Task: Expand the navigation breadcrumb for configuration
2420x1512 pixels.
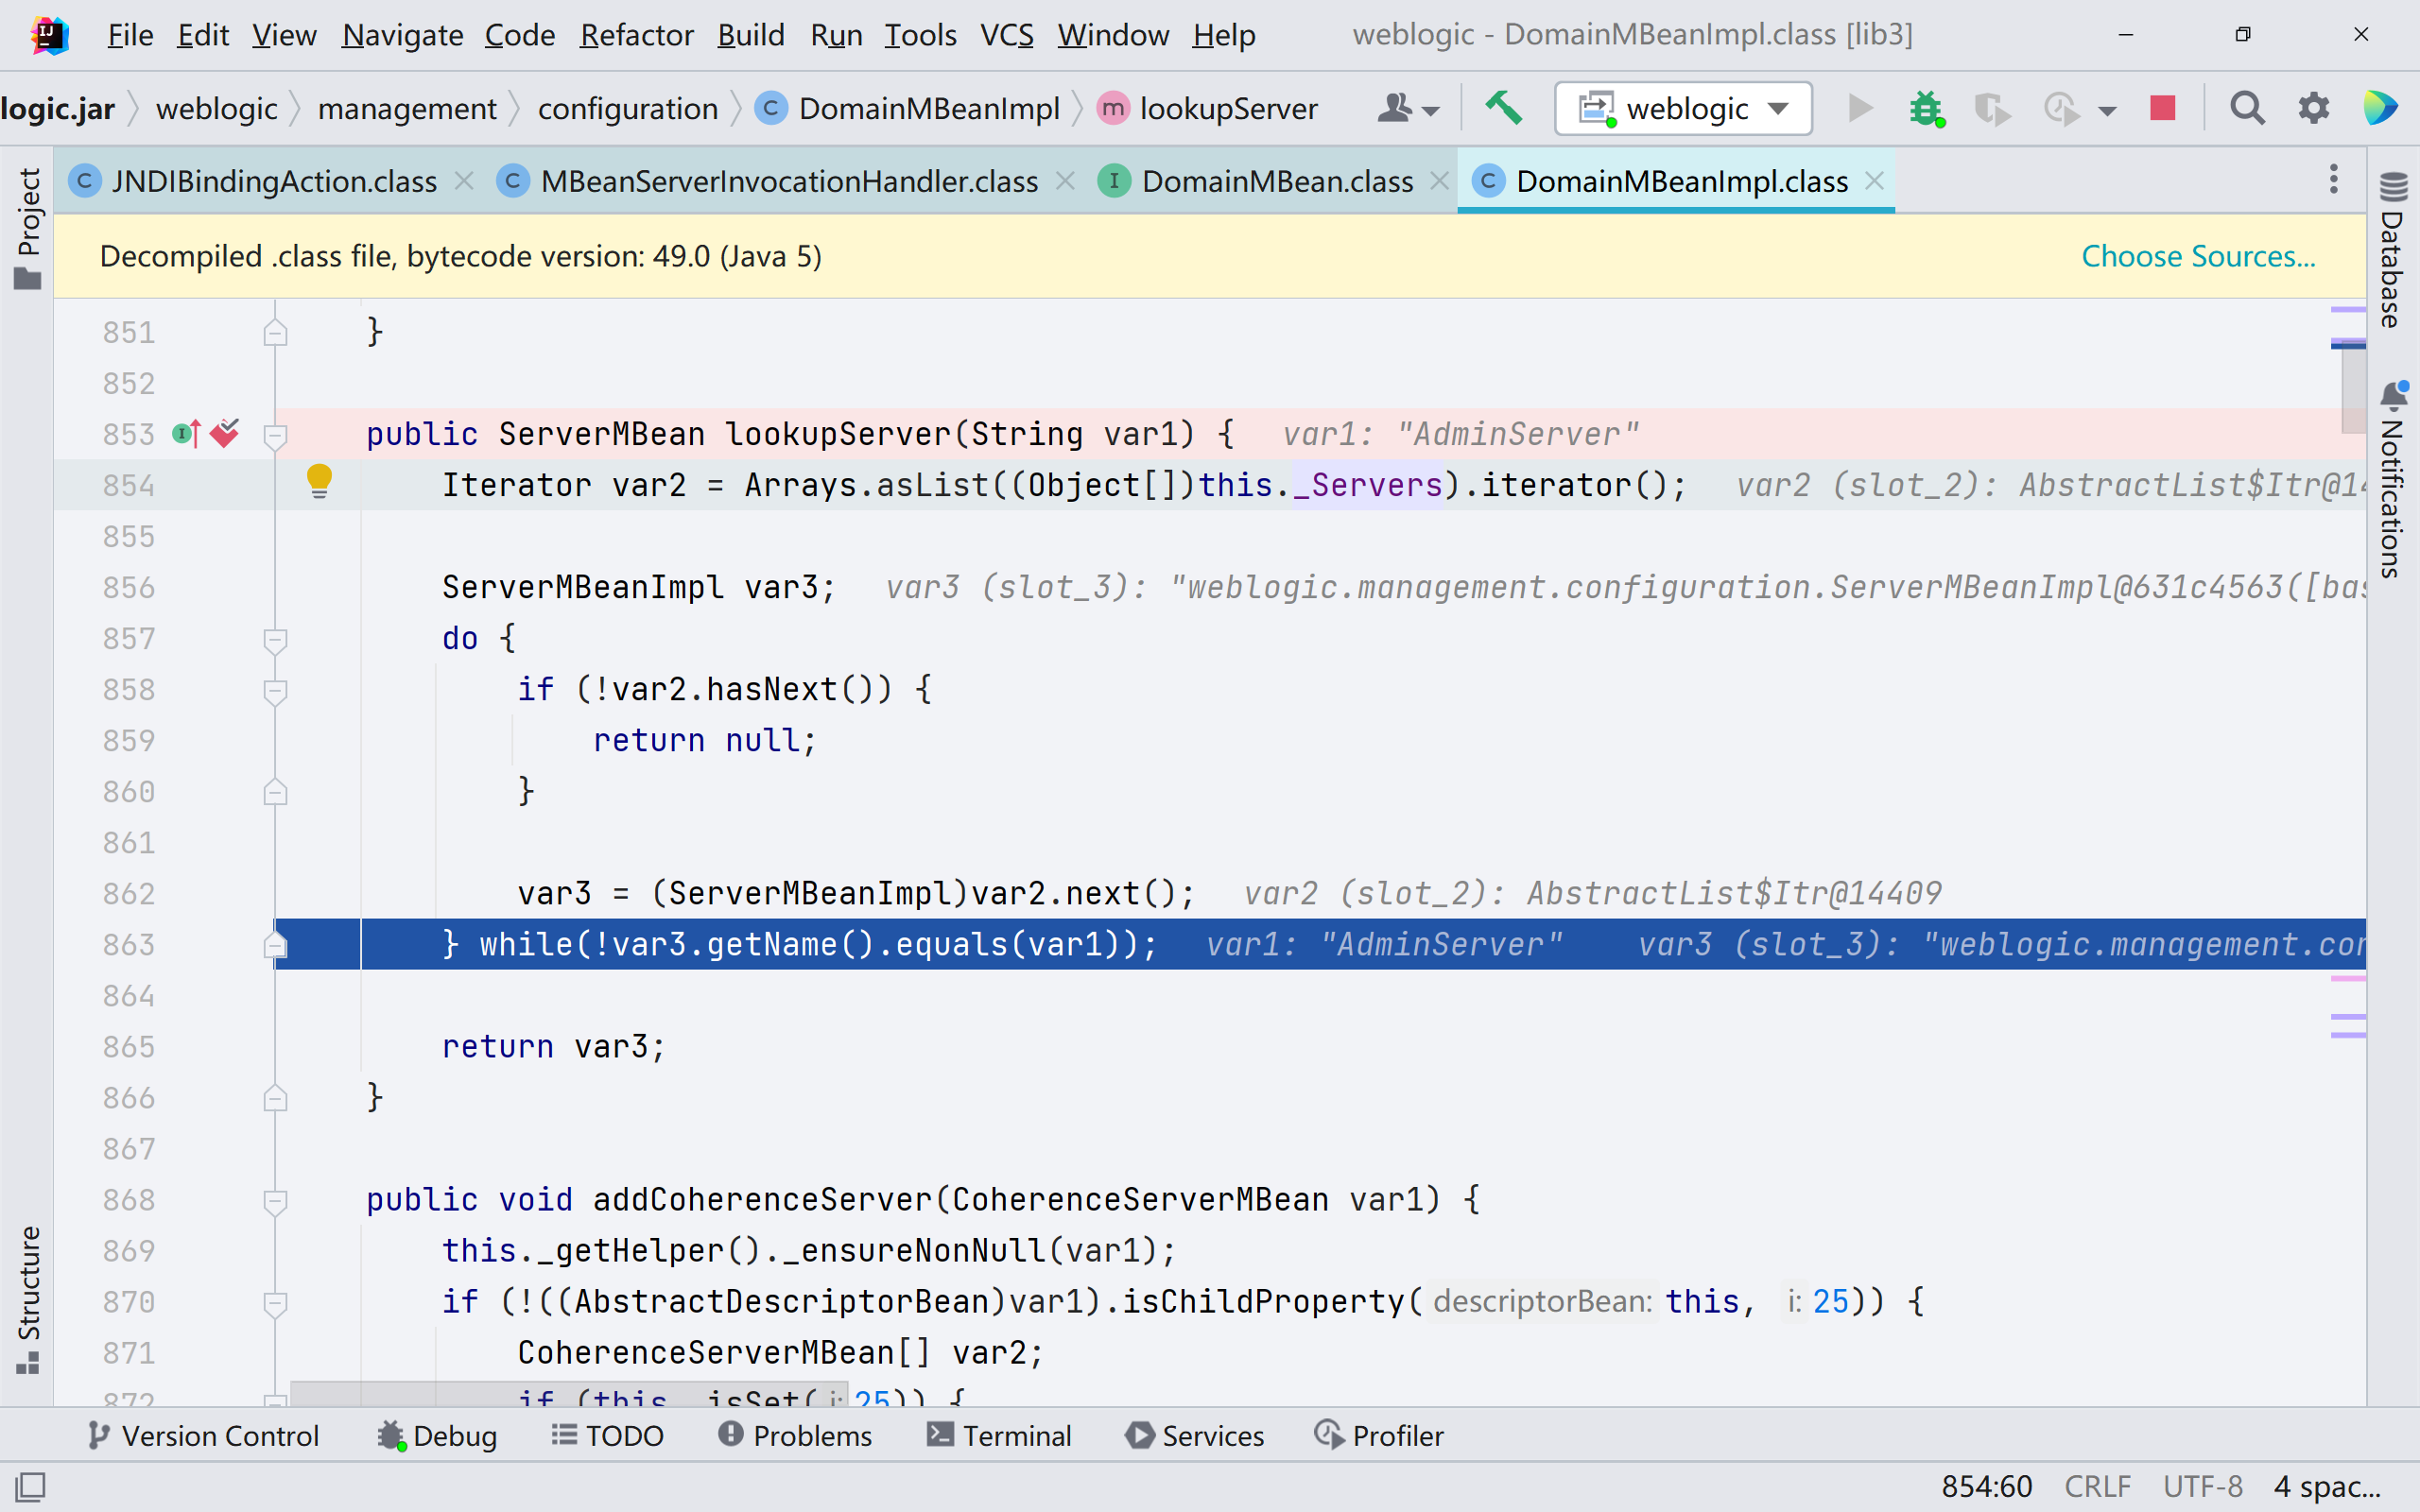Action: (626, 108)
